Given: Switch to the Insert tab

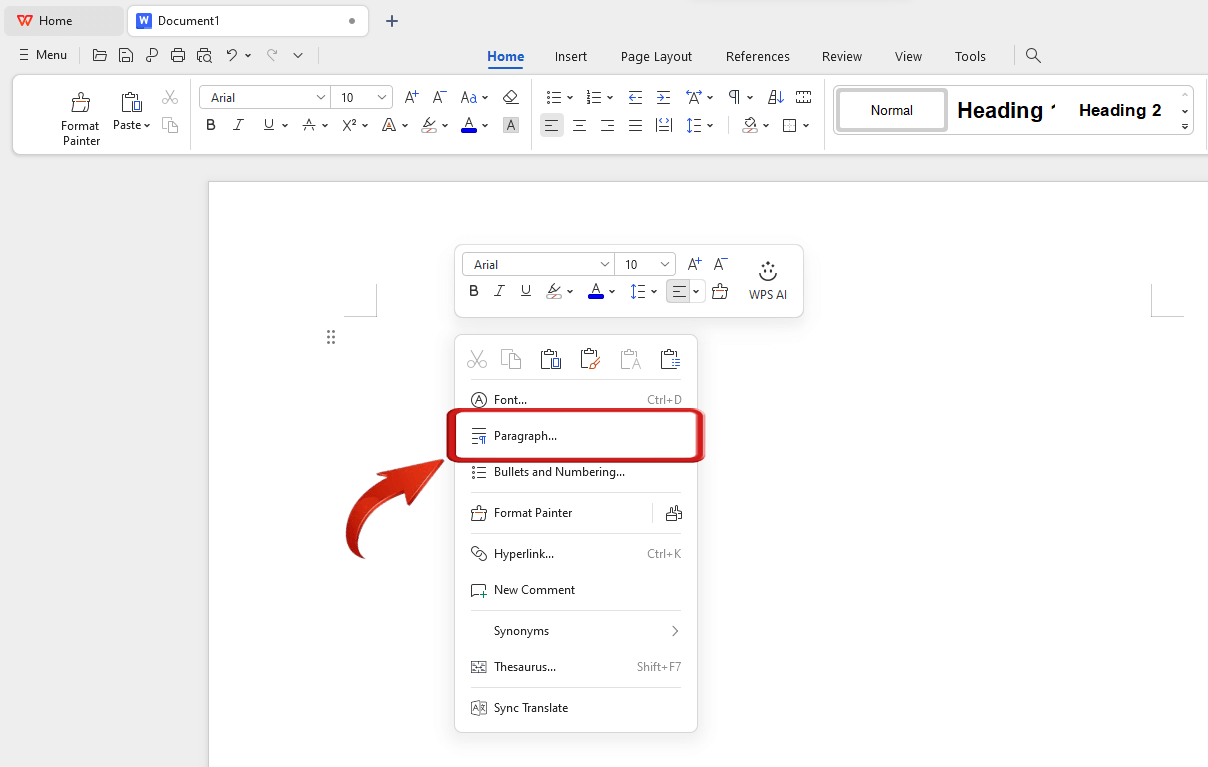Looking at the screenshot, I should pyautogui.click(x=571, y=56).
